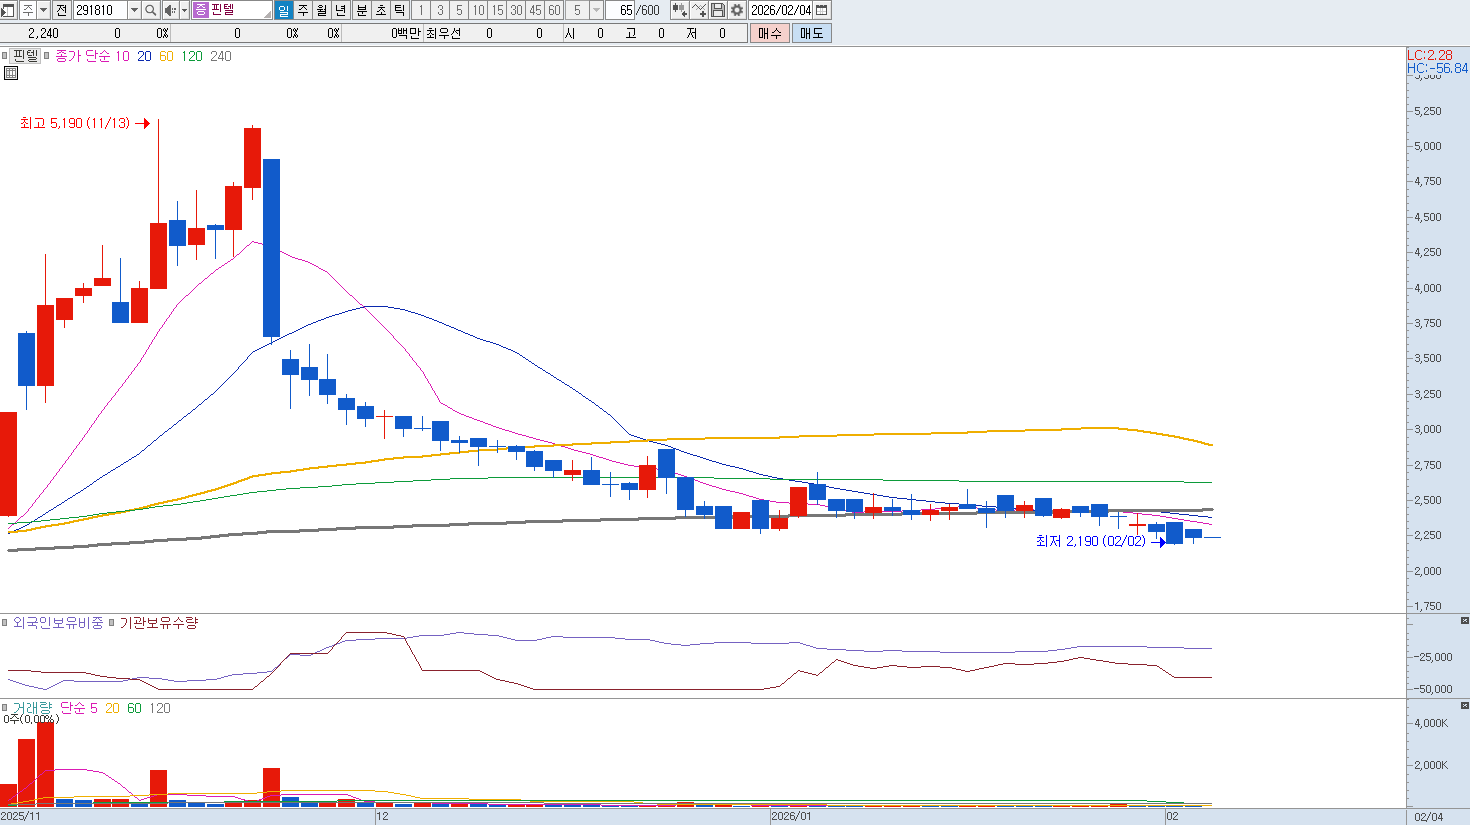Open the calendar date picker icon
The width and height of the screenshot is (1470, 825).
pos(822,10)
